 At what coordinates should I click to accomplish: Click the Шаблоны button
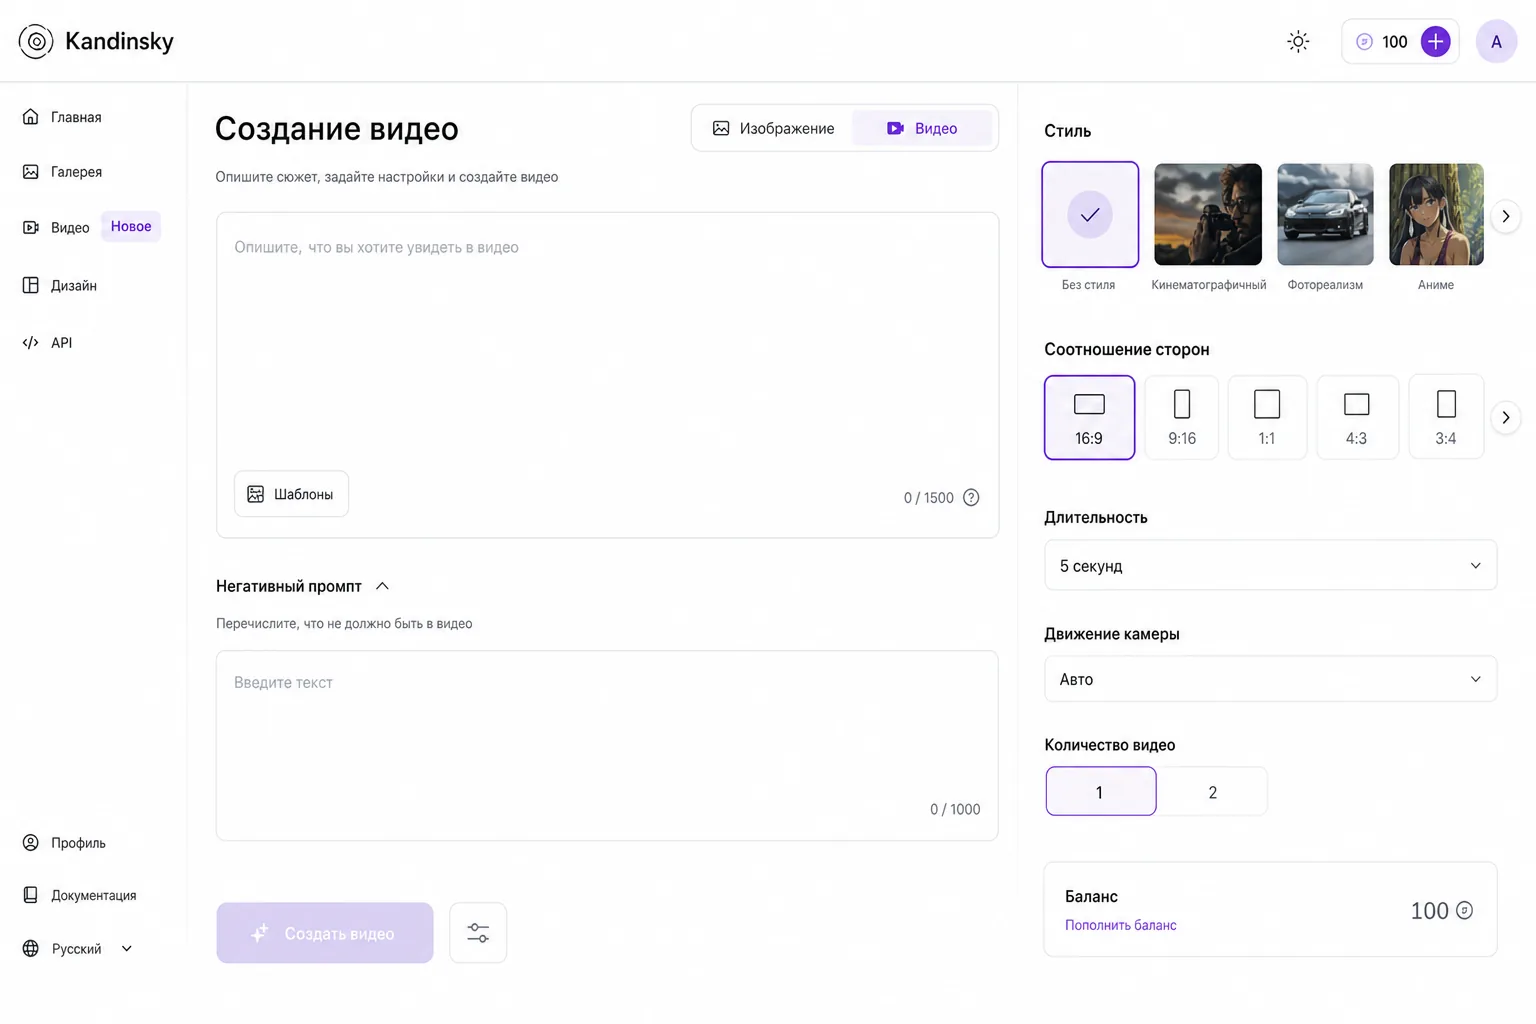(x=291, y=494)
